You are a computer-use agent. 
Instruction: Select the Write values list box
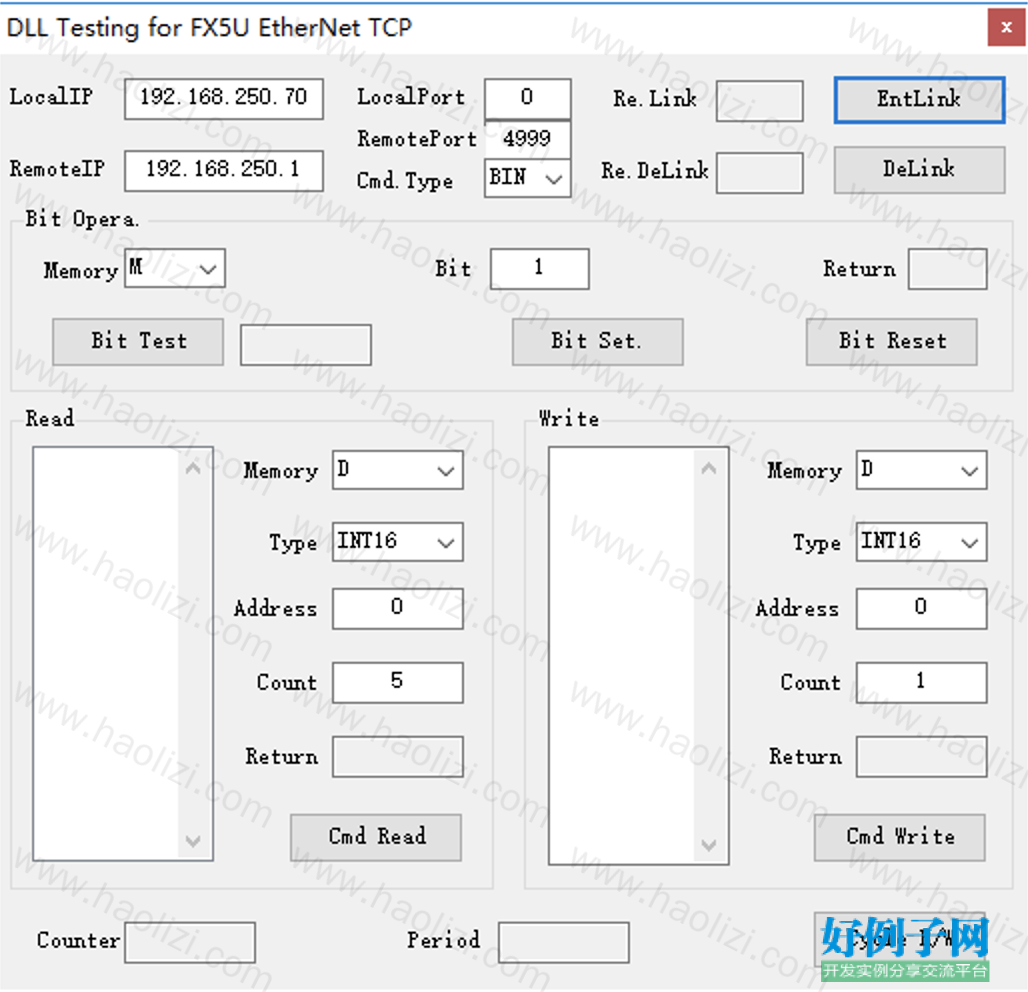click(639, 656)
